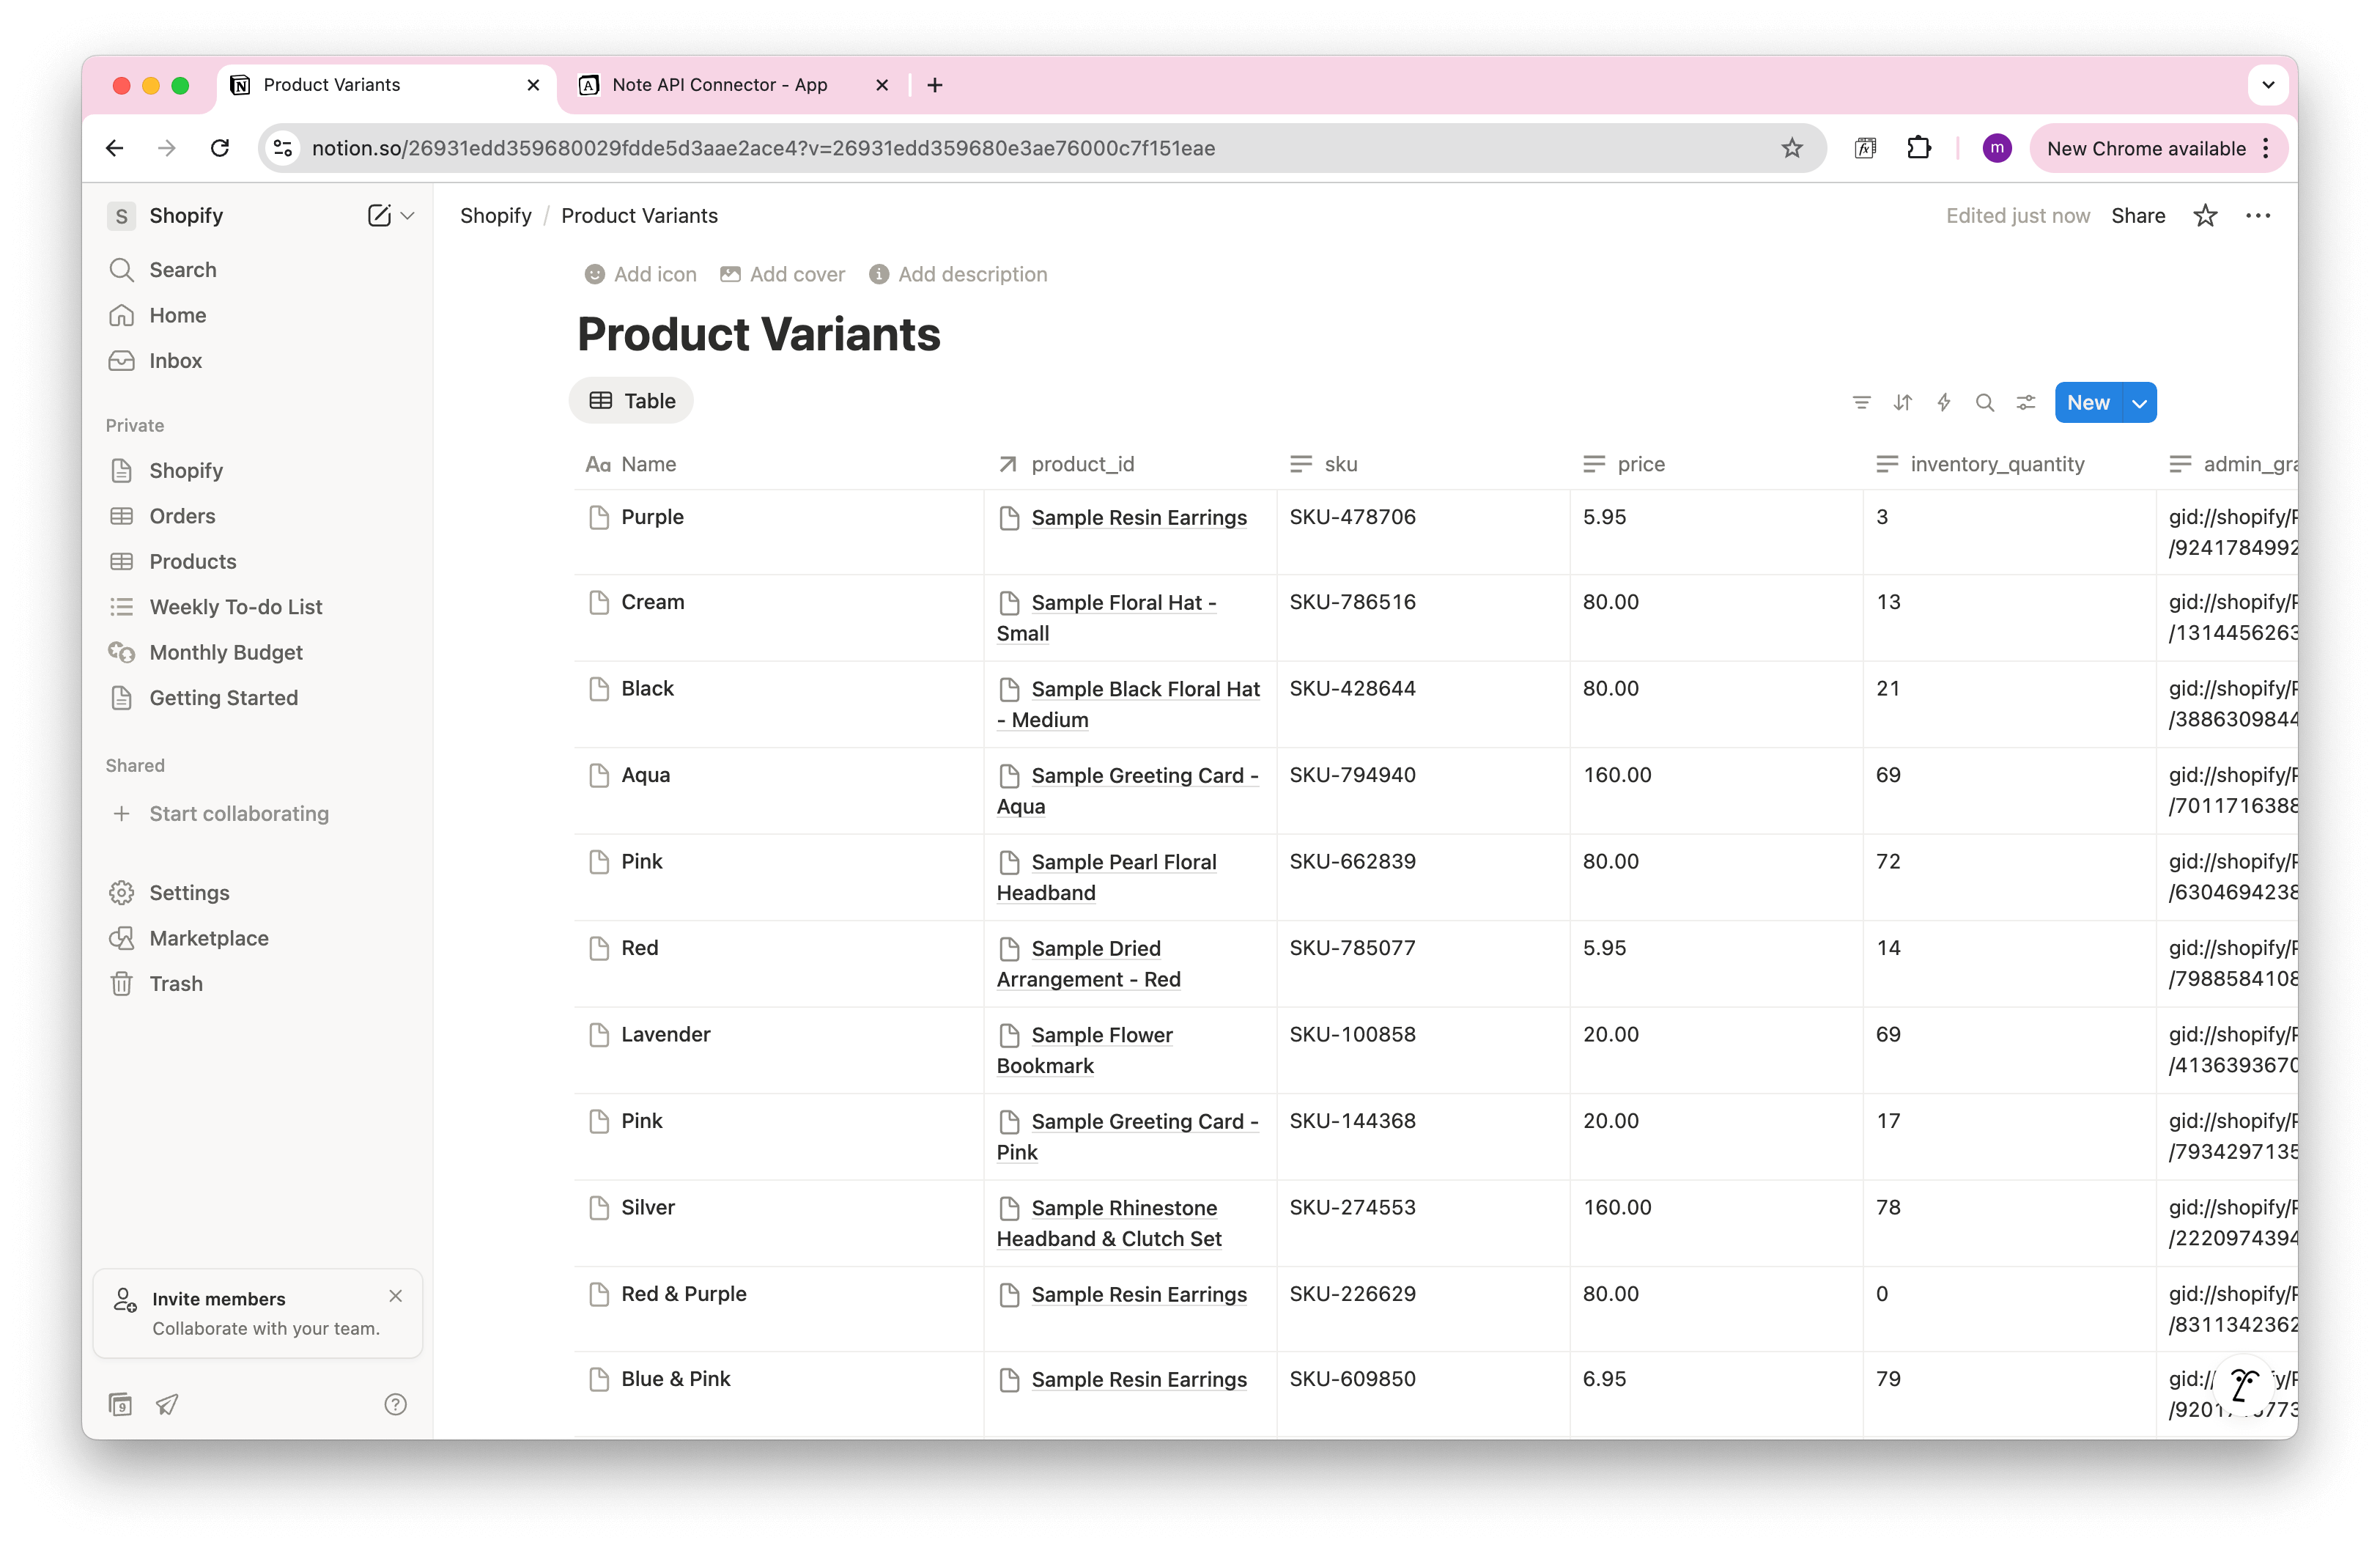The image size is (2380, 1548).
Task: Click the filter icon in table toolbar
Action: point(1861,402)
